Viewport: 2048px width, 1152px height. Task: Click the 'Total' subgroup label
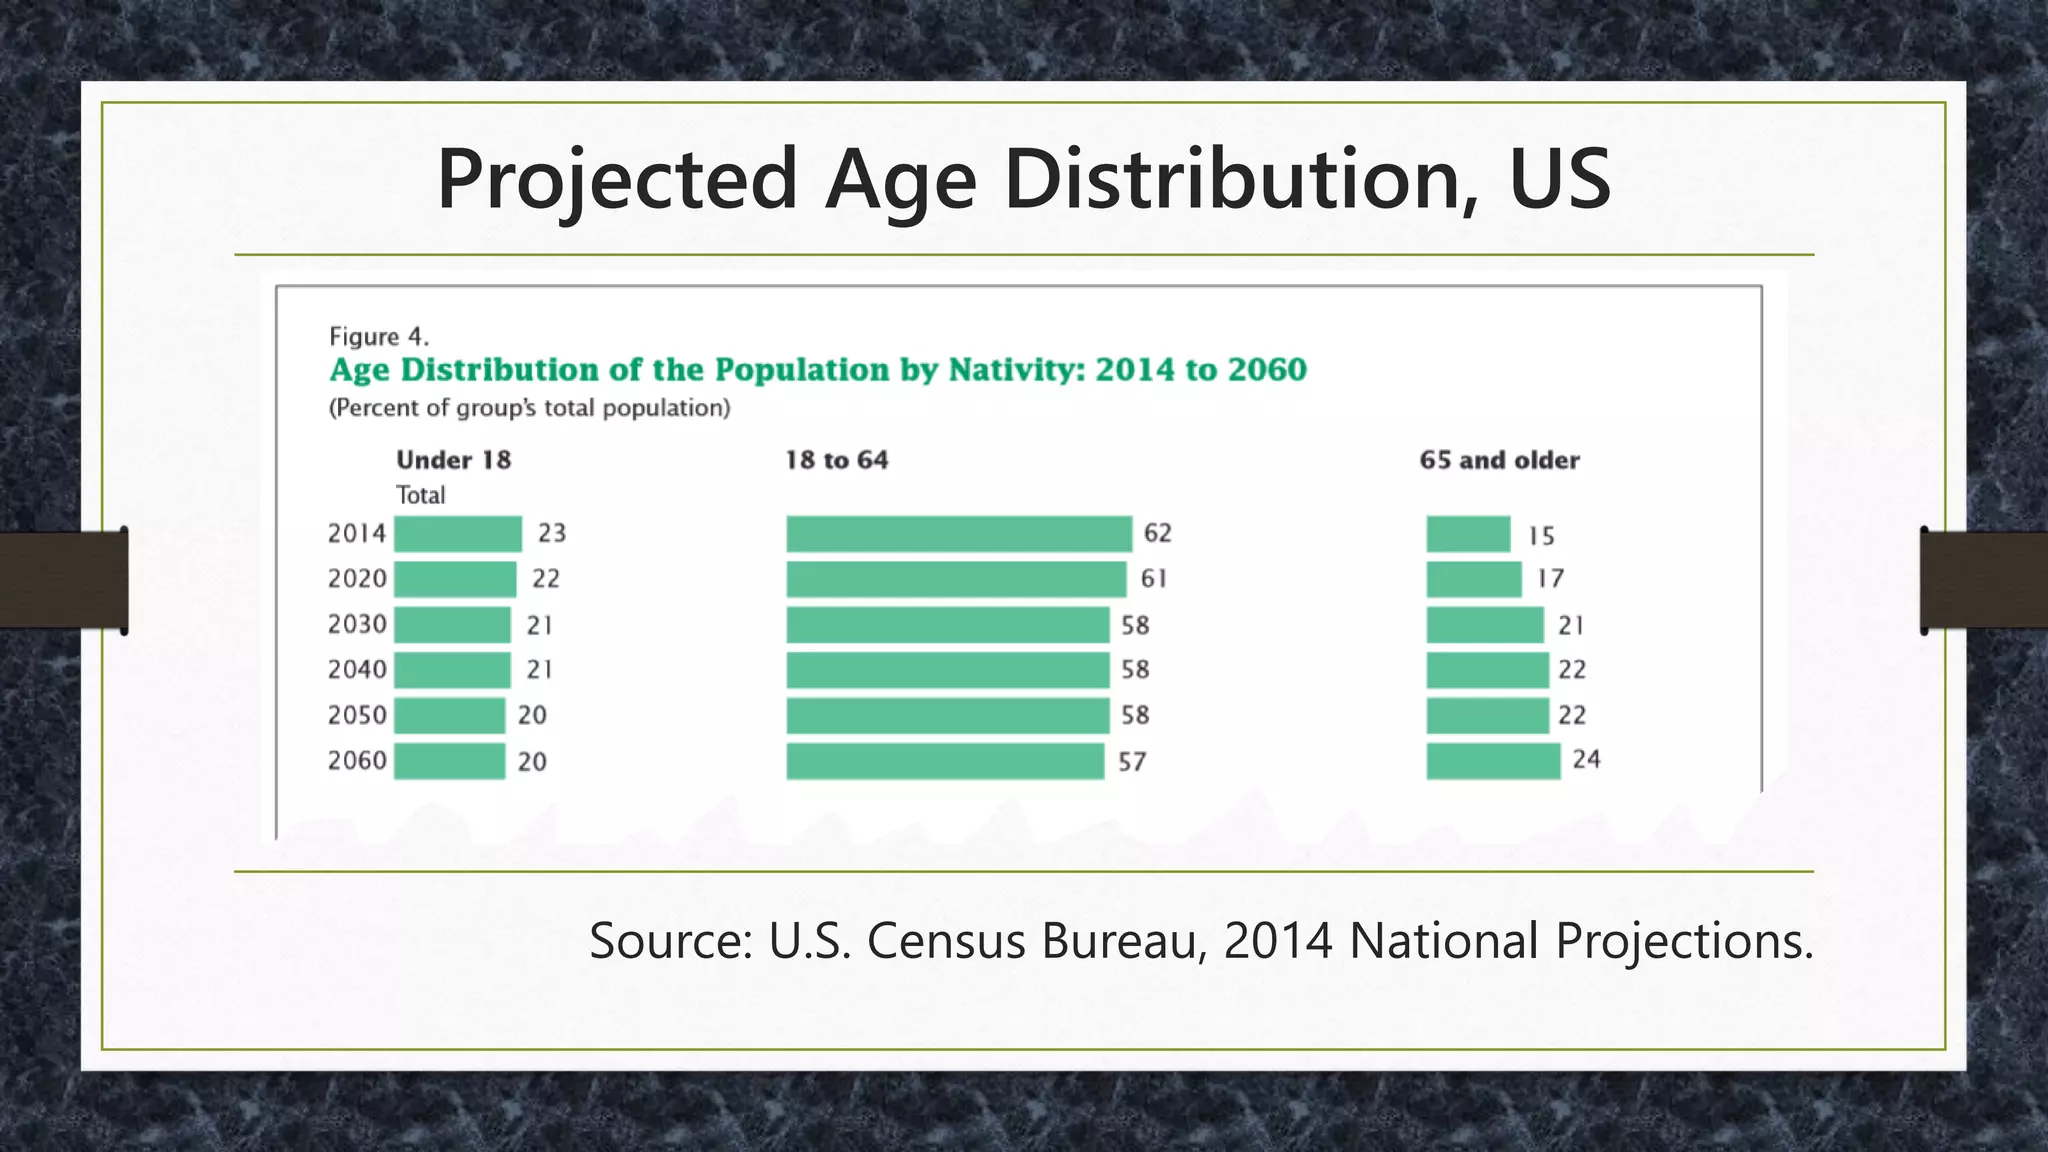tap(420, 495)
